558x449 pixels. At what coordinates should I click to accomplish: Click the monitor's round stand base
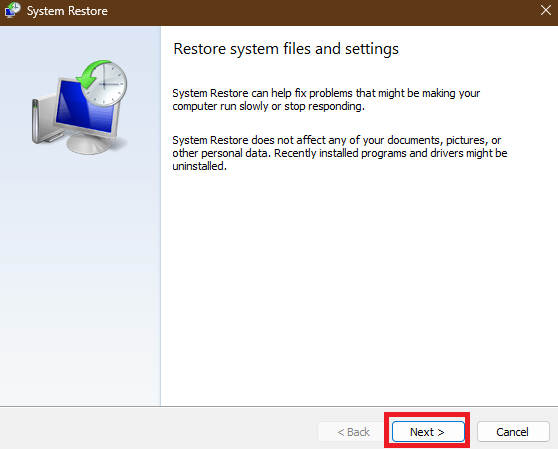pyautogui.click(x=90, y=144)
